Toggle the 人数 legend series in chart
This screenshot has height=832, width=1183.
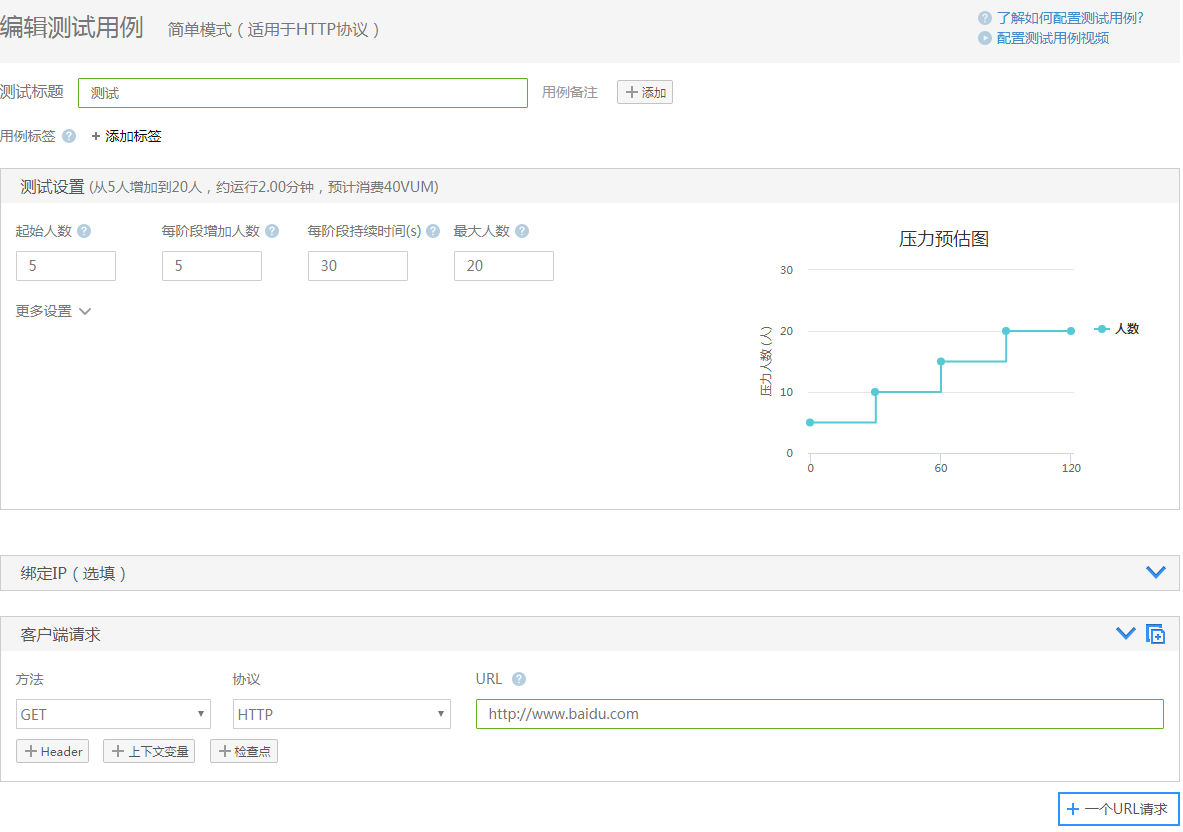pos(1117,329)
